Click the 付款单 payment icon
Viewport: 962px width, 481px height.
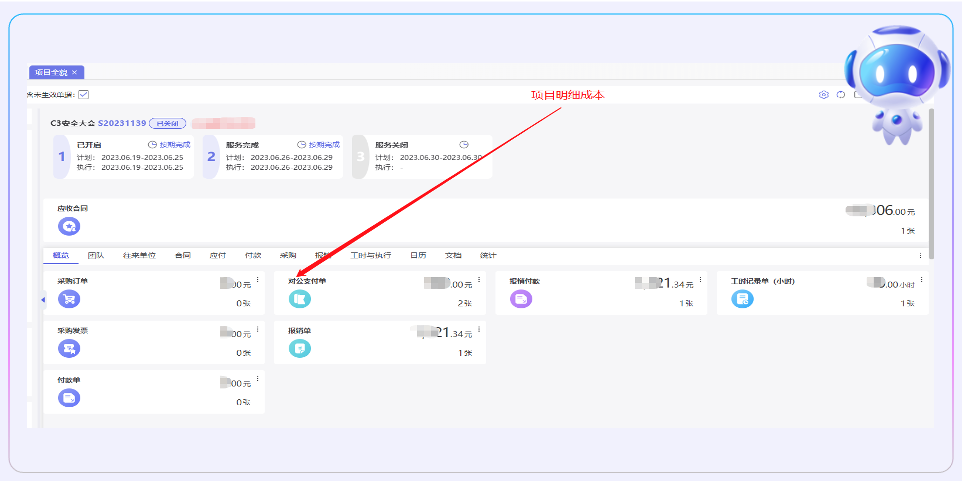69,398
